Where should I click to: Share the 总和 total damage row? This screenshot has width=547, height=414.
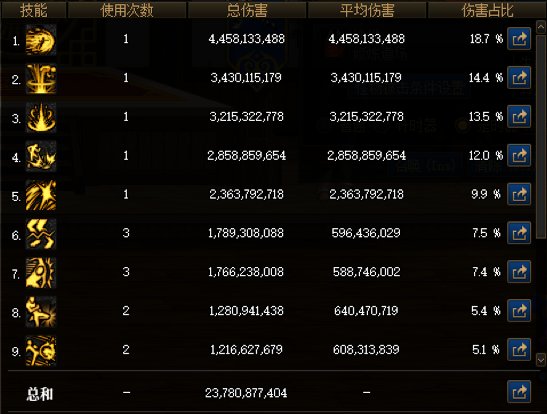click(519, 392)
